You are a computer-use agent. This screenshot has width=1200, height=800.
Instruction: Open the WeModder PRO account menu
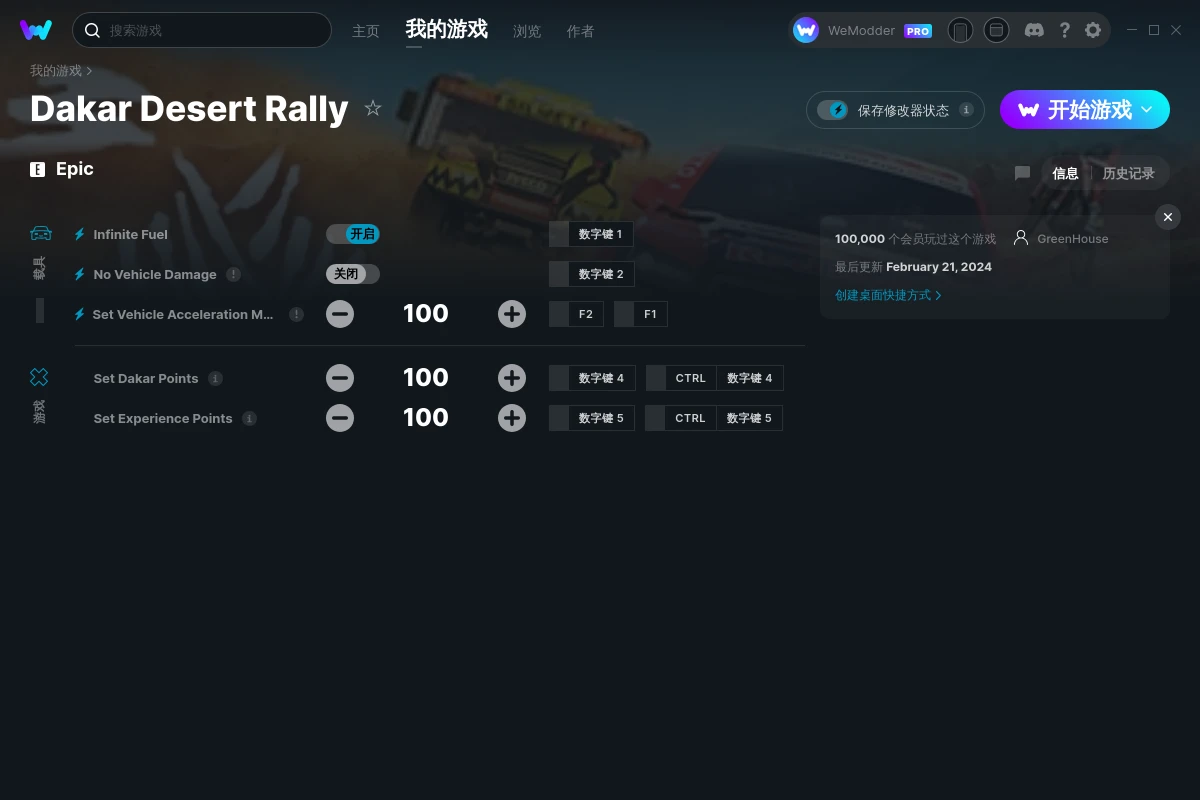click(x=863, y=30)
